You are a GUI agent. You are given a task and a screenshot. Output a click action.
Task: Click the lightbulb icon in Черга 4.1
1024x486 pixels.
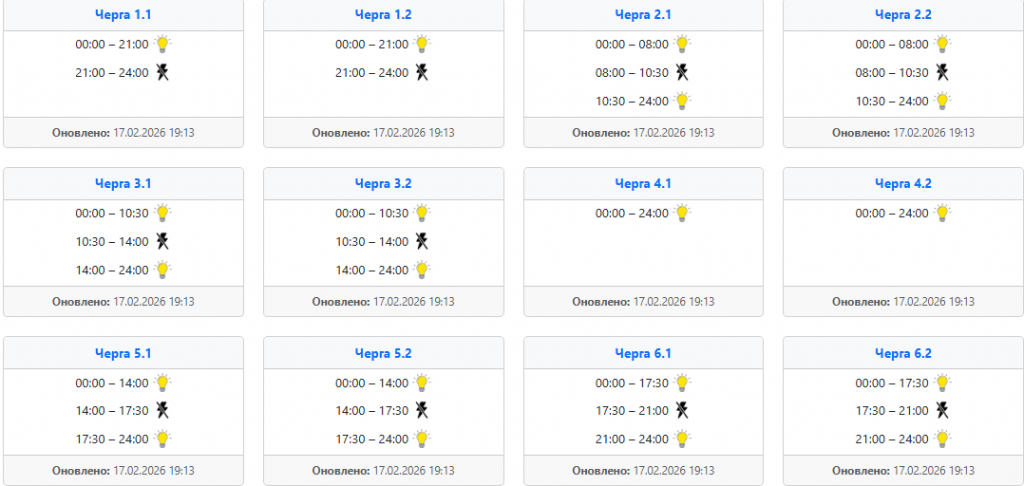coord(682,213)
